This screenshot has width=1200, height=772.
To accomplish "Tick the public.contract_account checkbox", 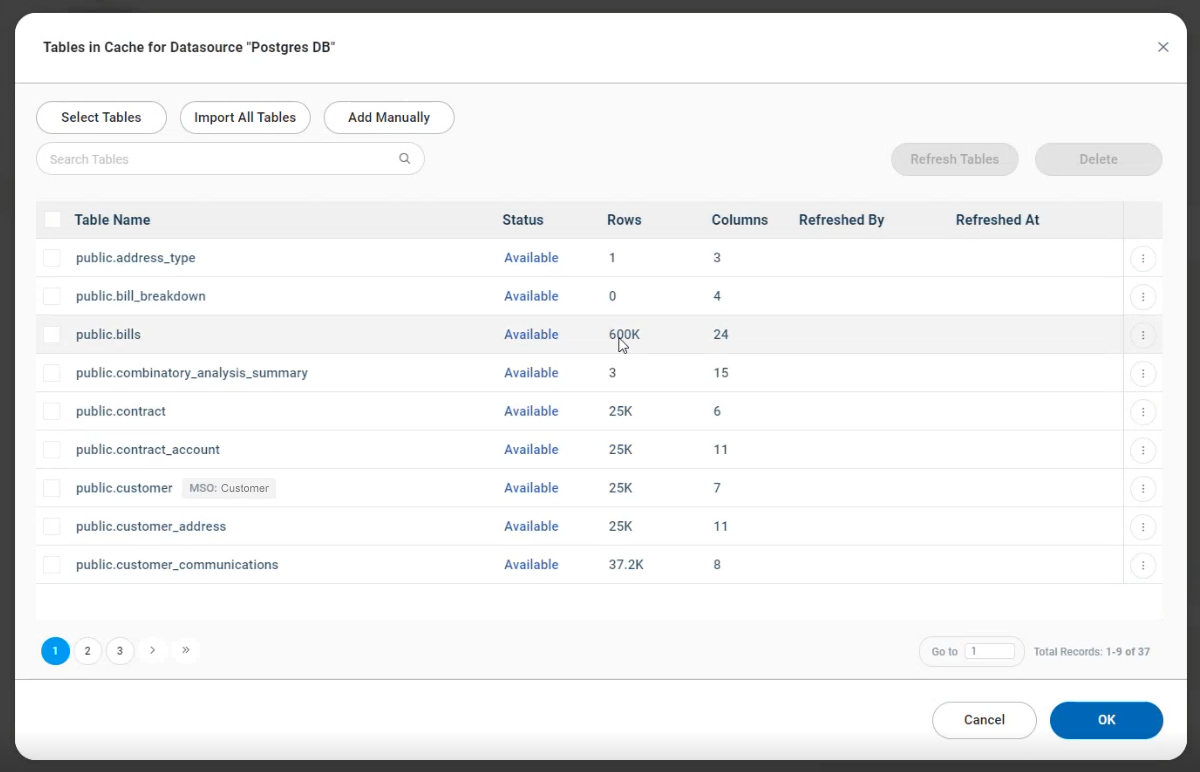I will (x=52, y=450).
